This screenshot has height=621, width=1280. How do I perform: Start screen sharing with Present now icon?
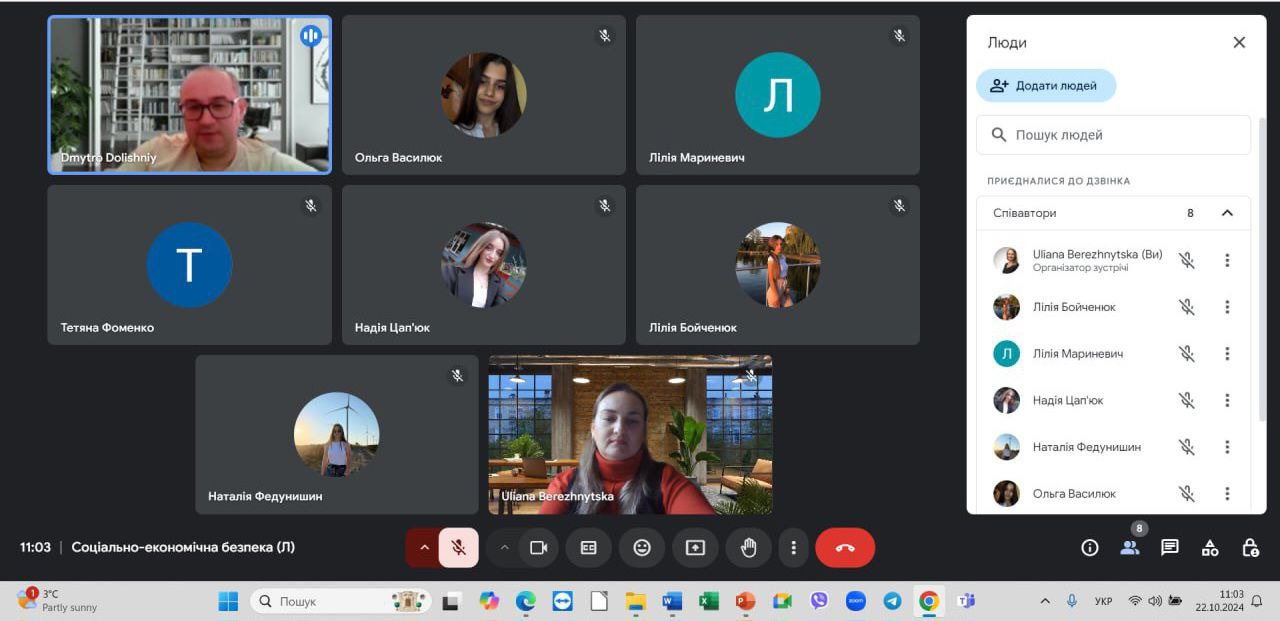[x=695, y=547]
